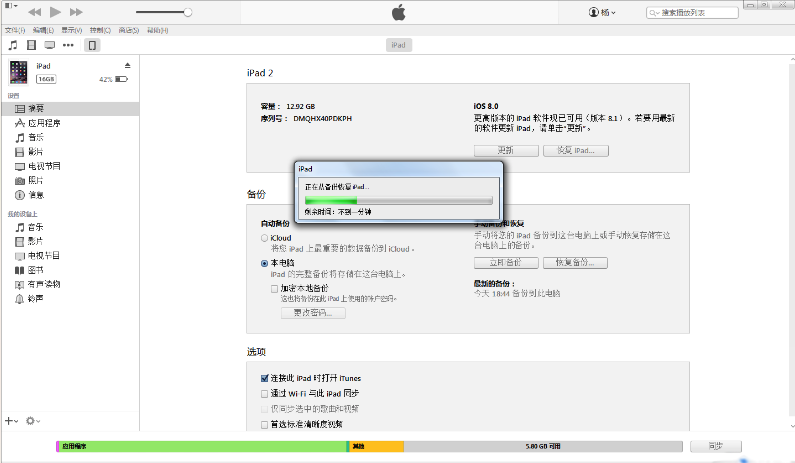The height and width of the screenshot is (463, 795).
Task: Open the Movies library icon in toolbar
Action: tap(31, 45)
